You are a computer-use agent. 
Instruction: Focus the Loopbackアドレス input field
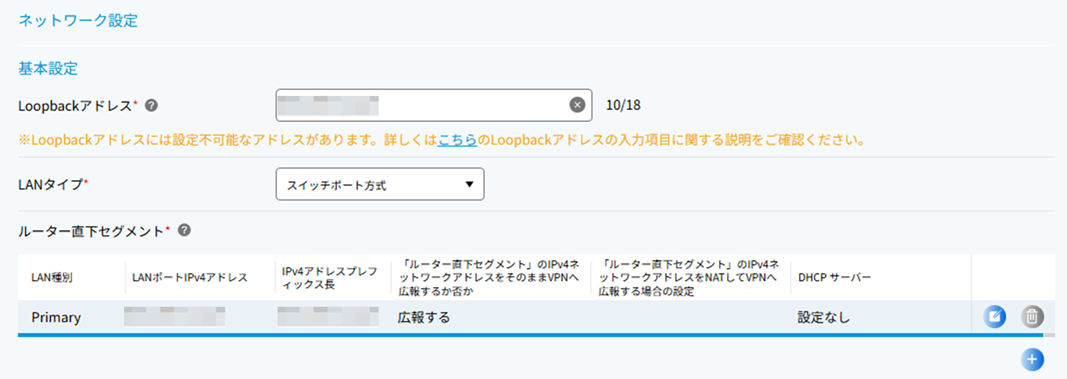tap(433, 105)
